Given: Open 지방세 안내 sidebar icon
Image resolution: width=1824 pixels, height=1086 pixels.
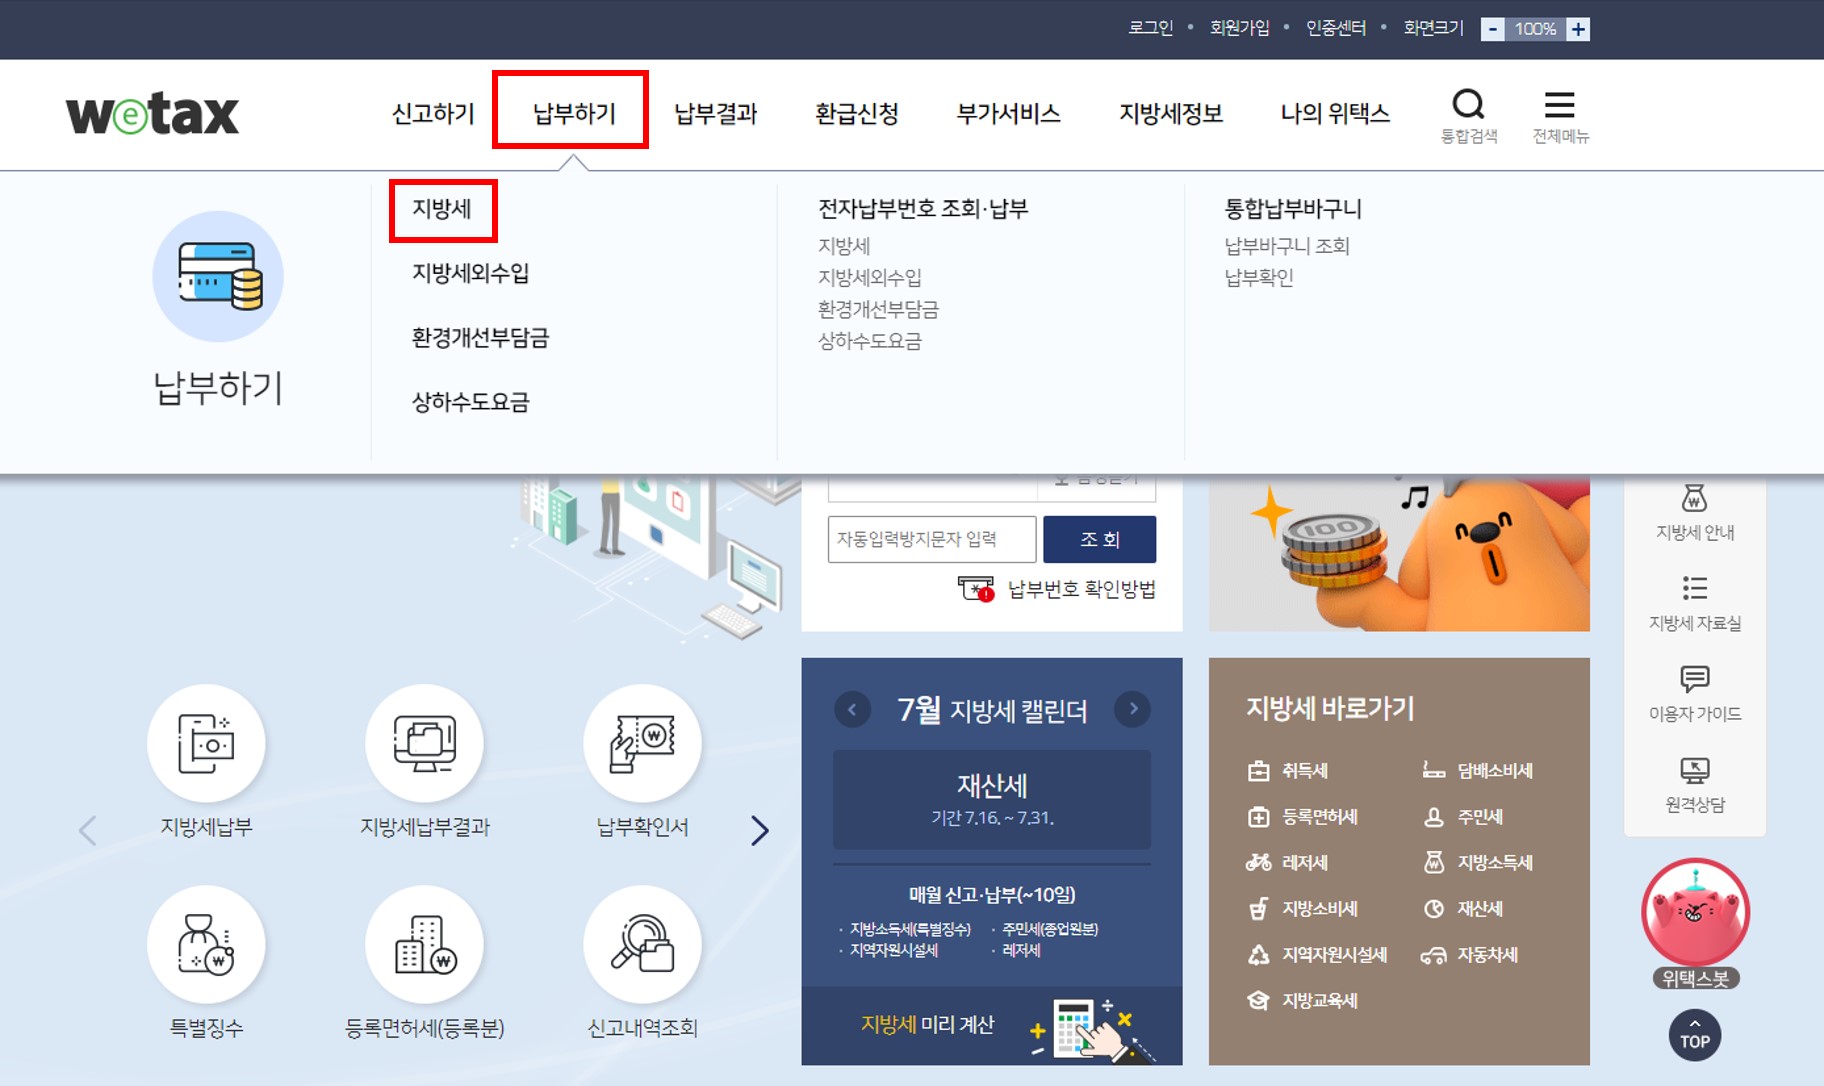Looking at the screenshot, I should pyautogui.click(x=1695, y=513).
